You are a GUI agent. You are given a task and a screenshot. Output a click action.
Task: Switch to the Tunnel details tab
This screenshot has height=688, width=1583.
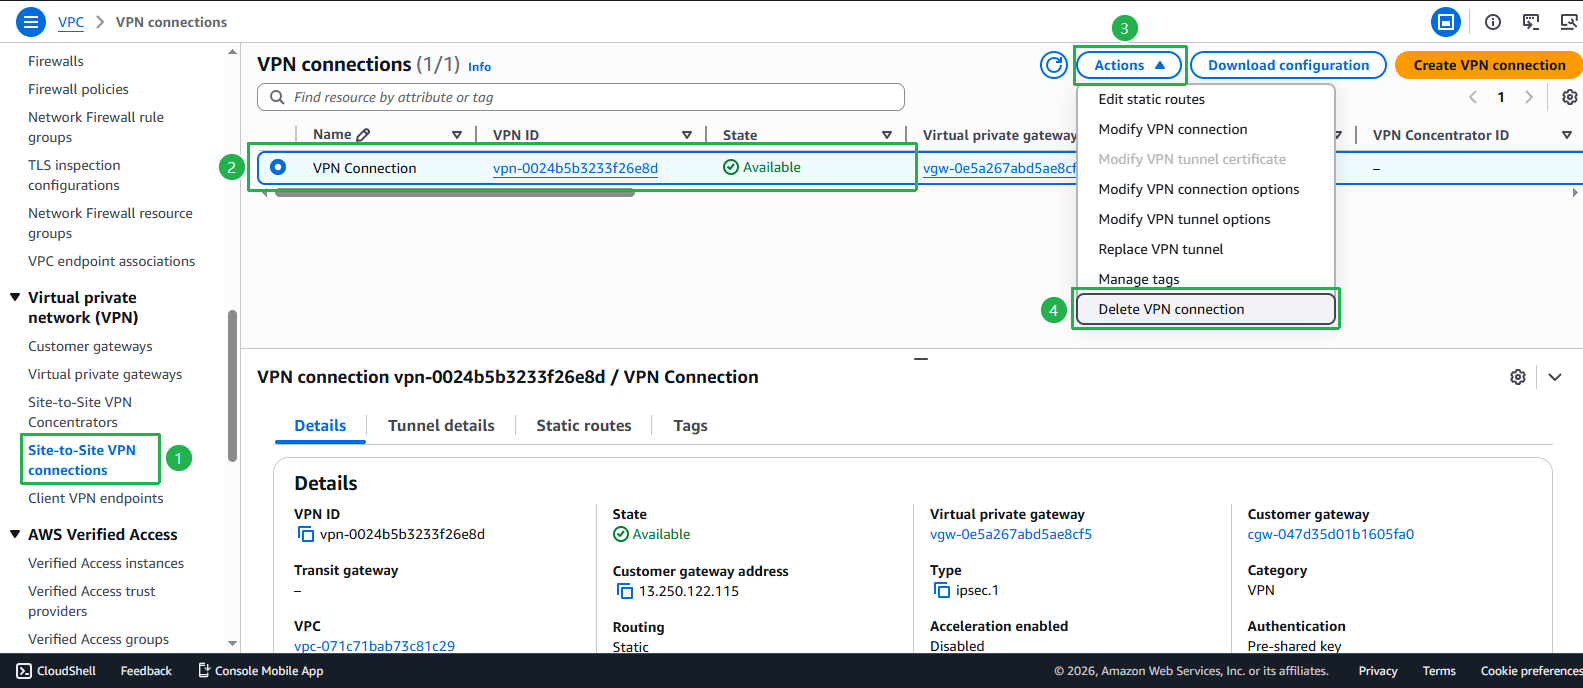(x=441, y=425)
